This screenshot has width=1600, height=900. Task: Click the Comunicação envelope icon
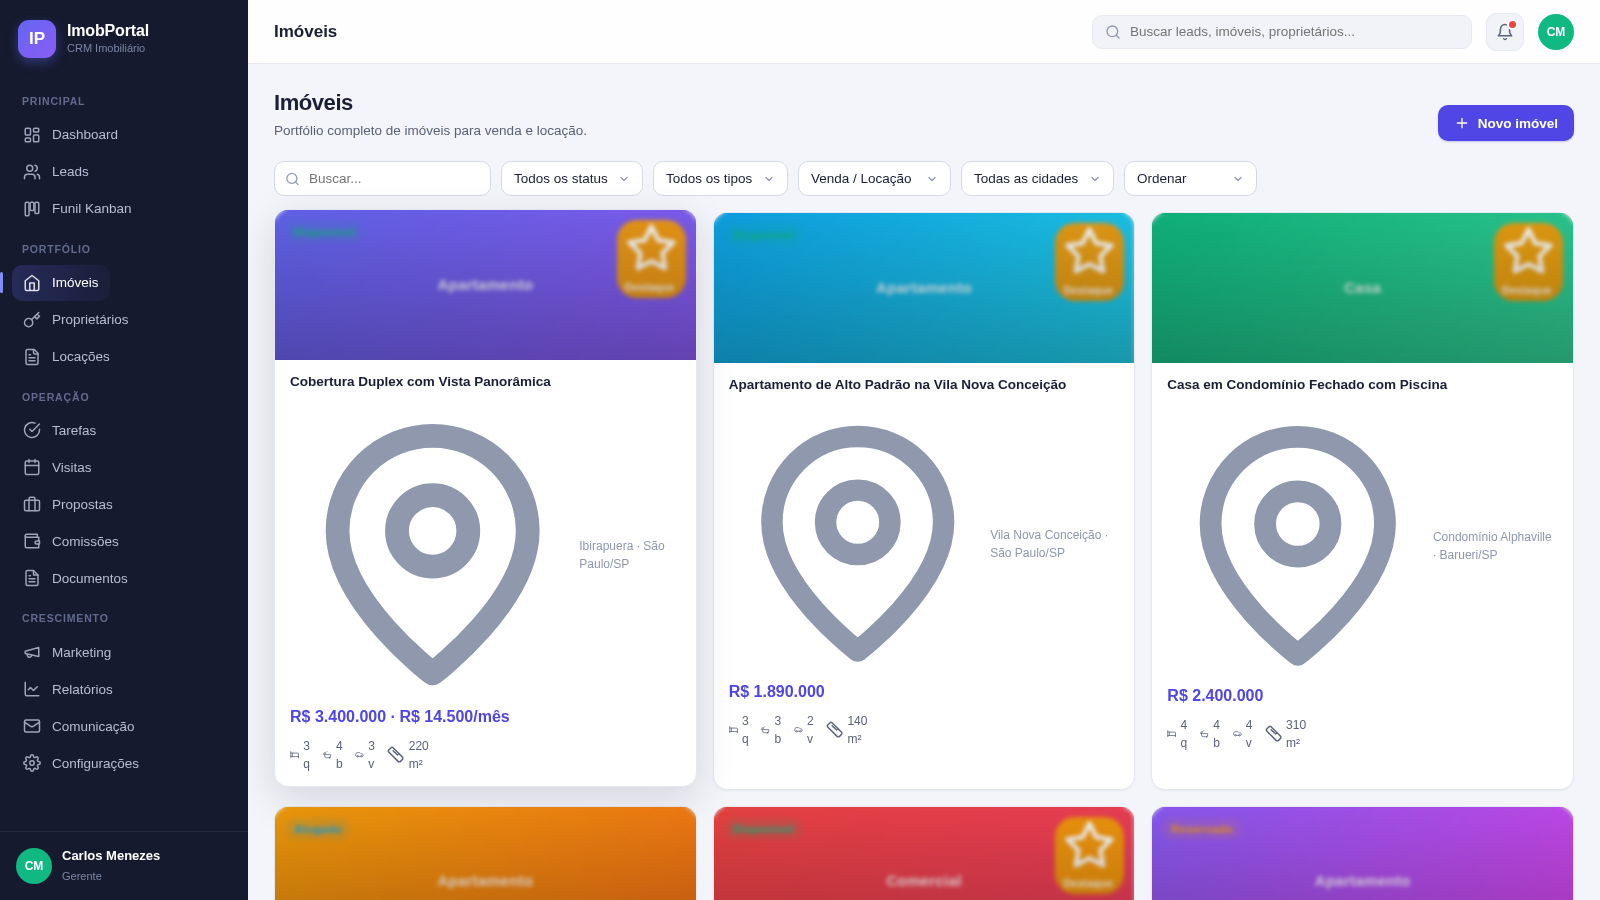pos(32,727)
